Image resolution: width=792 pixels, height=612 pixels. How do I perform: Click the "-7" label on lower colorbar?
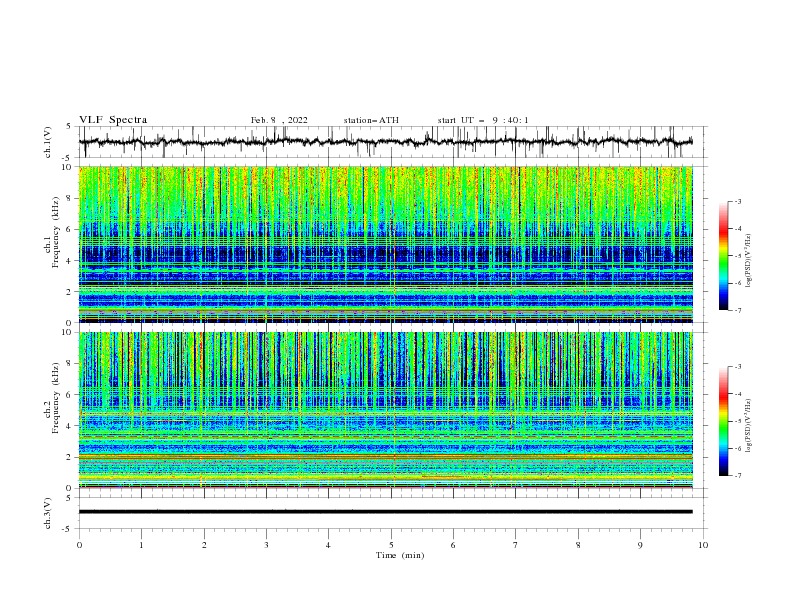[x=737, y=475]
